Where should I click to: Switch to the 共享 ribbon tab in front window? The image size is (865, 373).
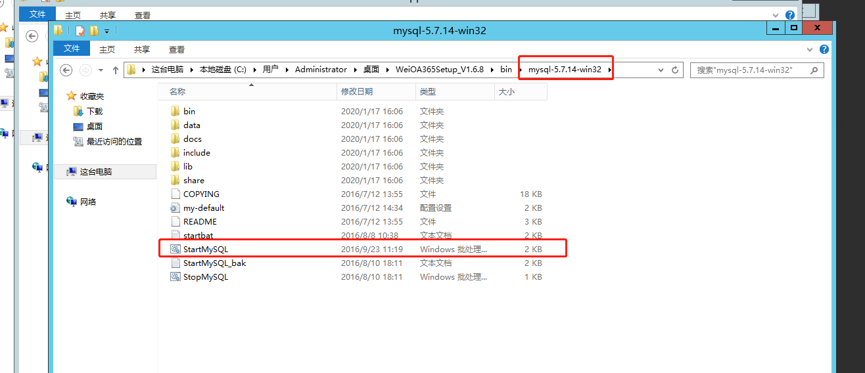coord(142,49)
